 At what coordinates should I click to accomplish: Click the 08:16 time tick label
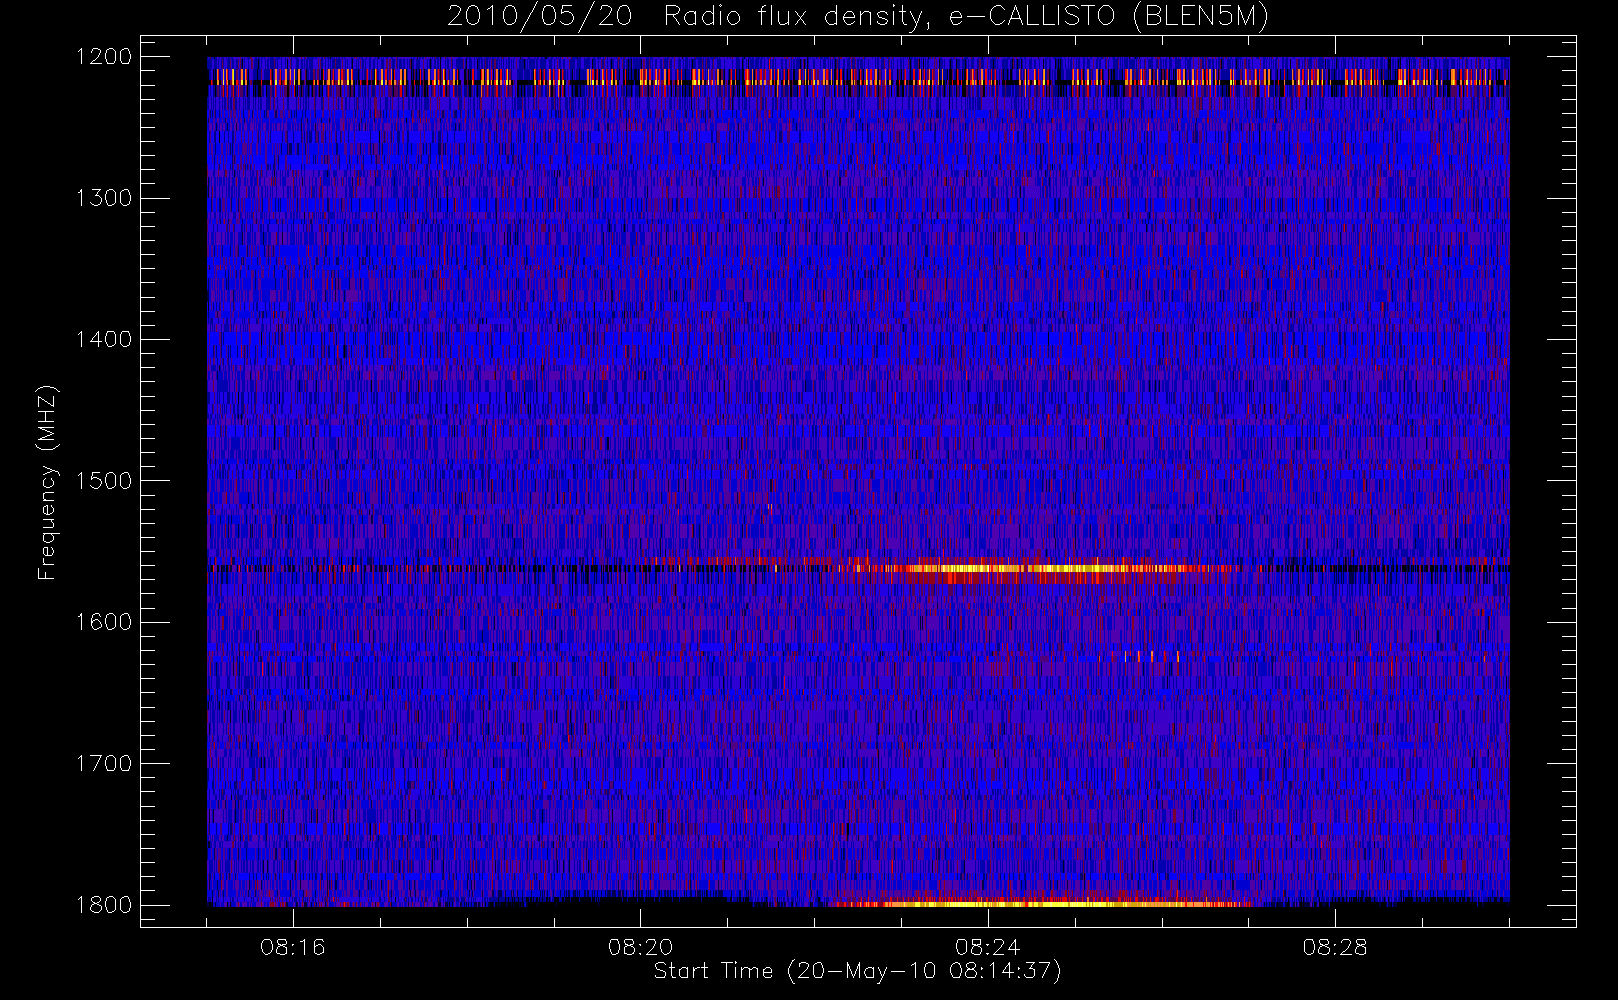293,947
